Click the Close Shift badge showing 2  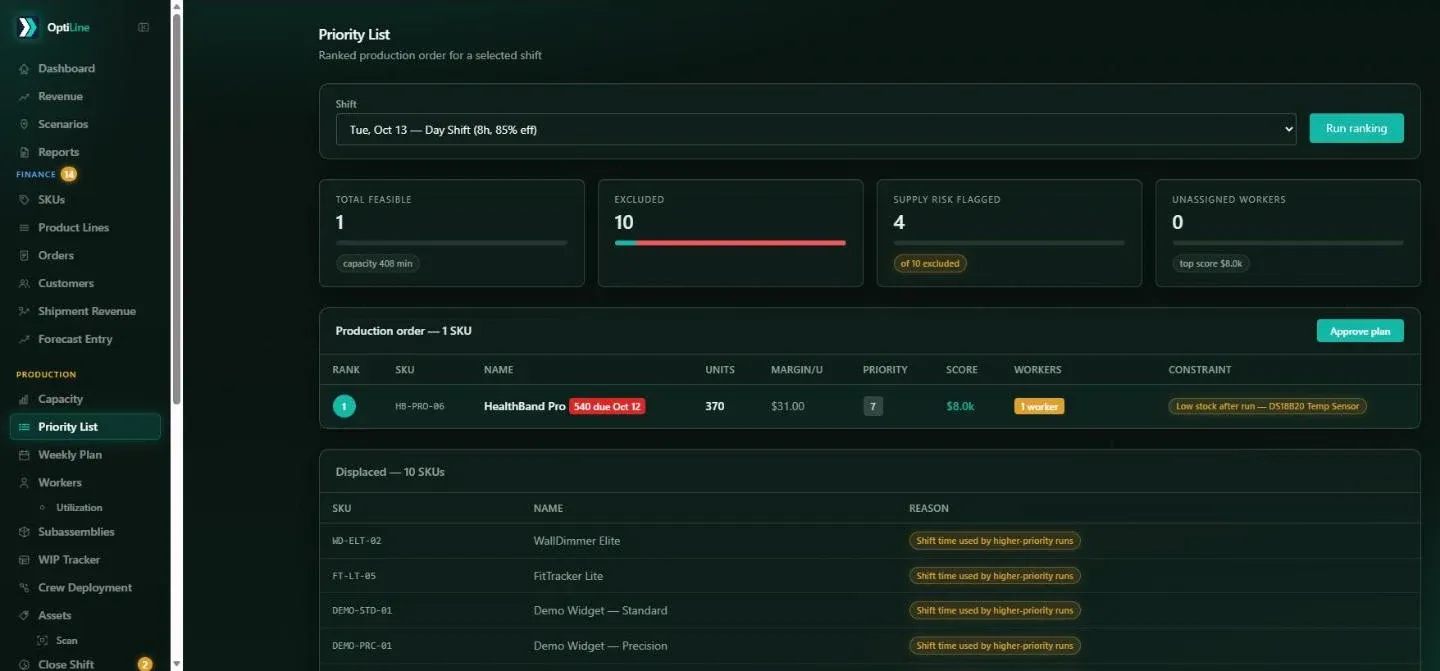pyautogui.click(x=145, y=664)
